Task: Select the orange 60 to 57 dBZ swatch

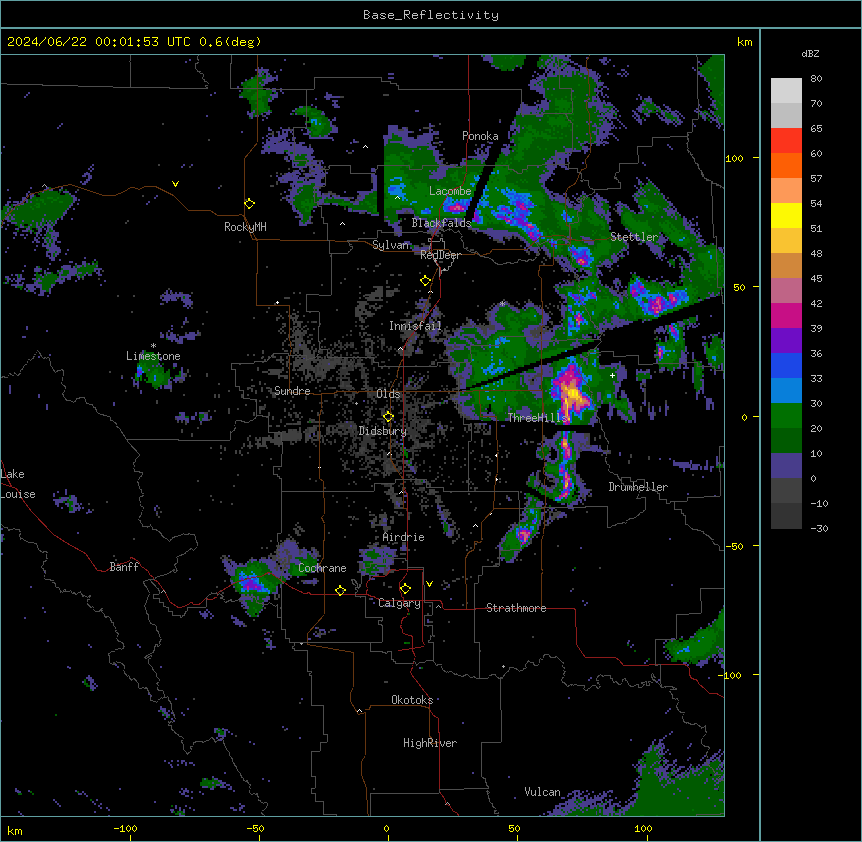Action: [x=786, y=165]
